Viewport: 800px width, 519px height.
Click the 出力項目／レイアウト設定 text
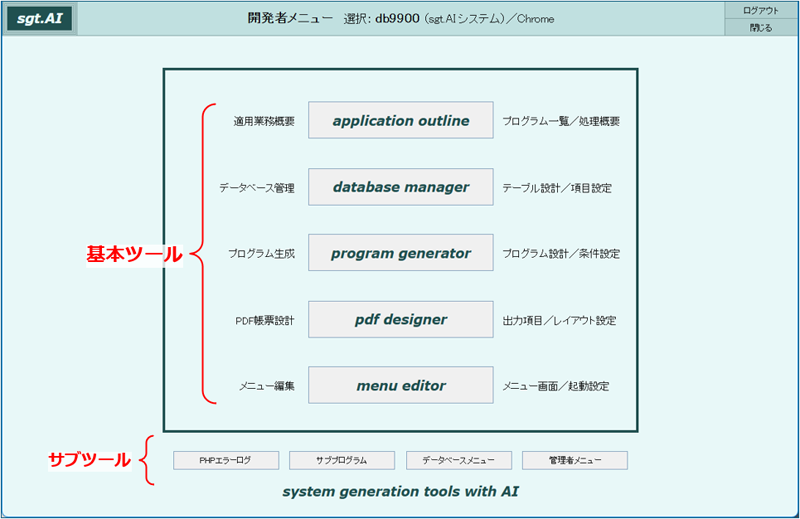(x=559, y=320)
